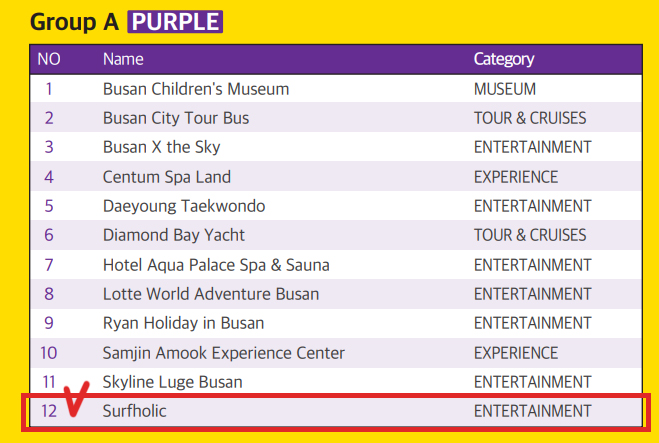Click Diamond Bay Yacht entry
The image size is (659, 443).
pyautogui.click(x=174, y=235)
